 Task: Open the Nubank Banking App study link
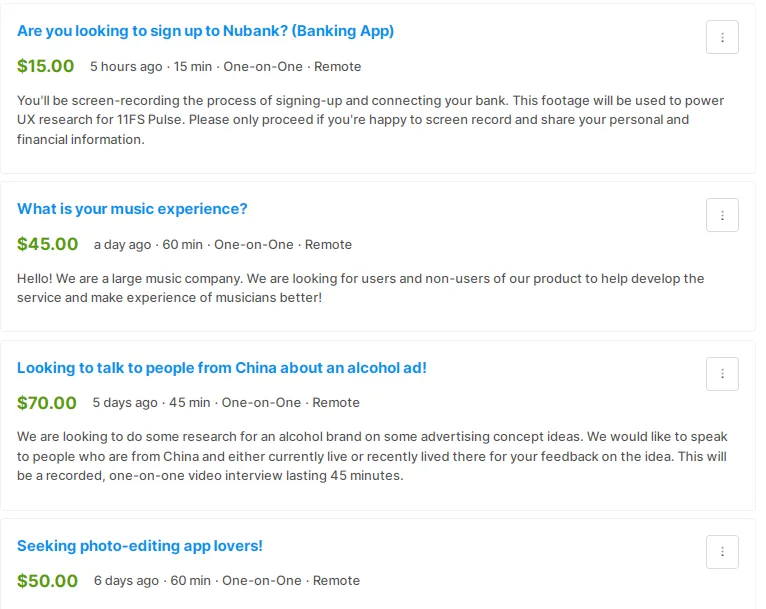[205, 31]
